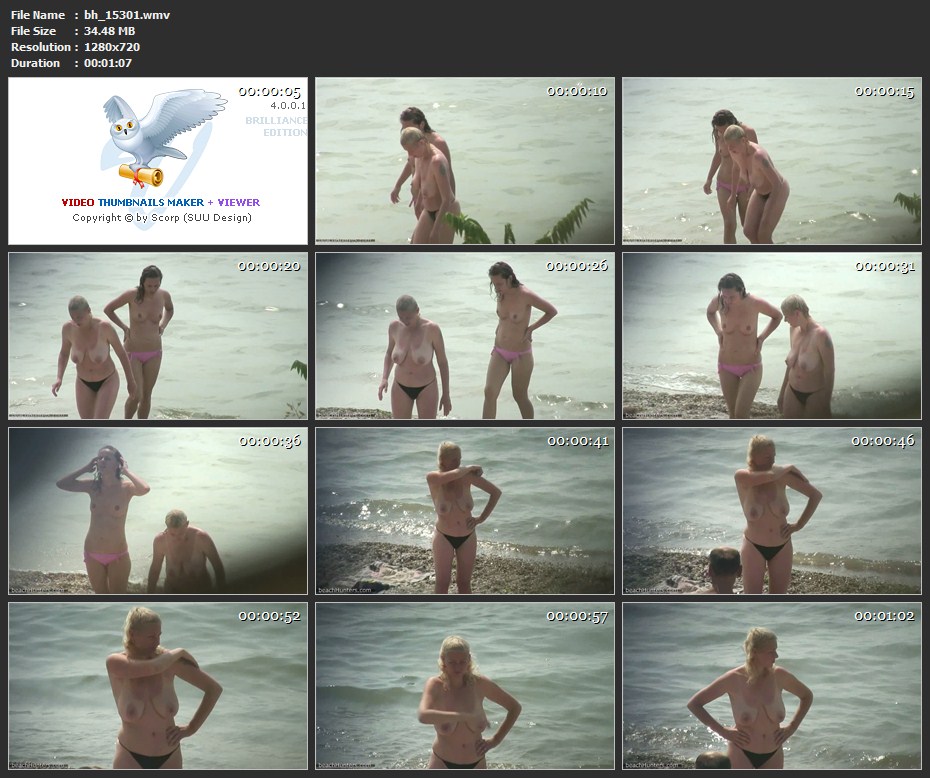The width and height of the screenshot is (930, 778).
Task: Pick the thumbnail labeled 00:00:57
Action: tap(465, 686)
